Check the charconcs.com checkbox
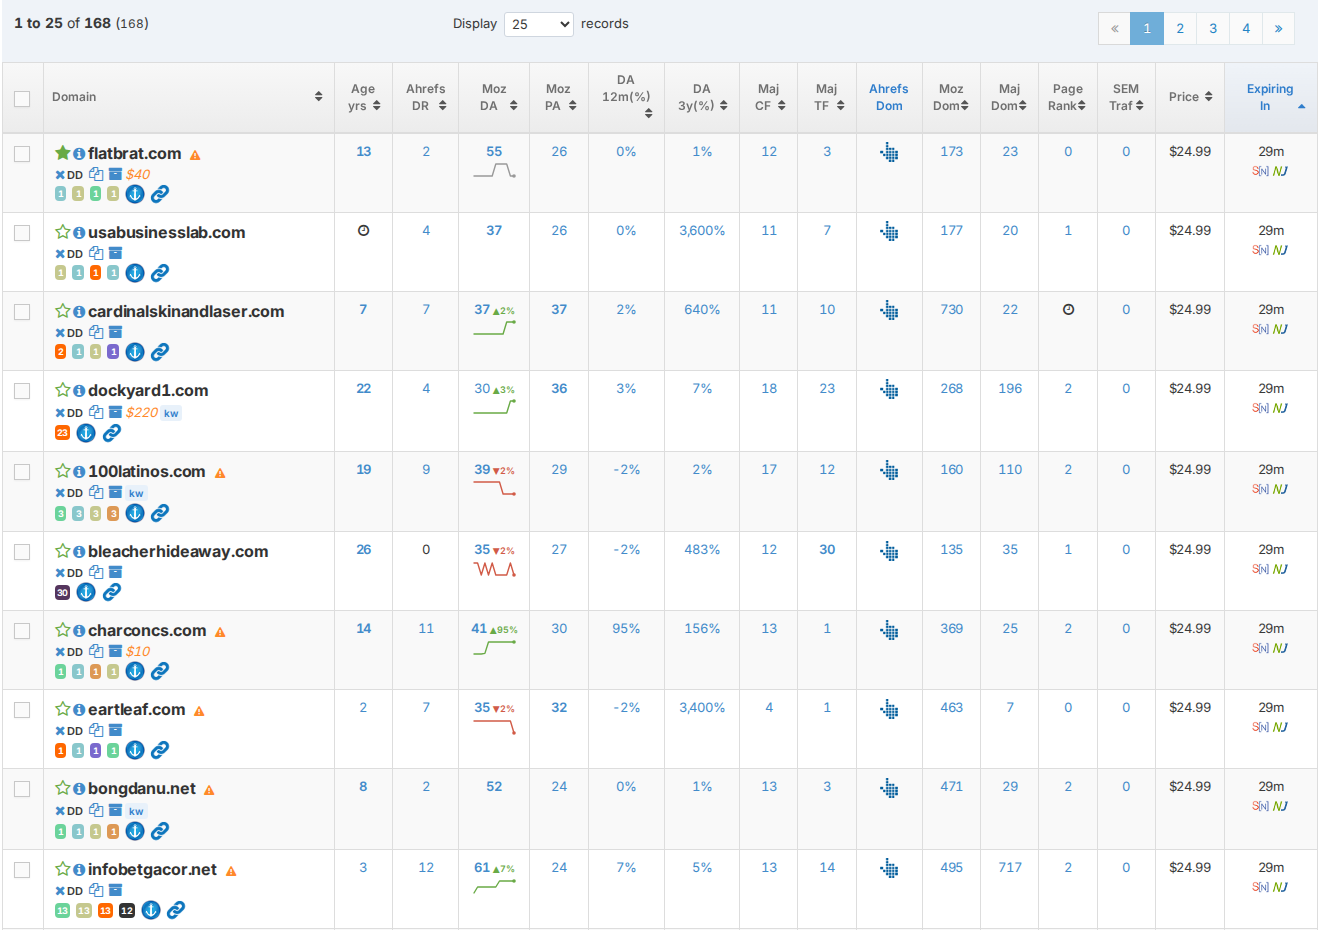Screen dimensions: 1320x930 (22, 631)
